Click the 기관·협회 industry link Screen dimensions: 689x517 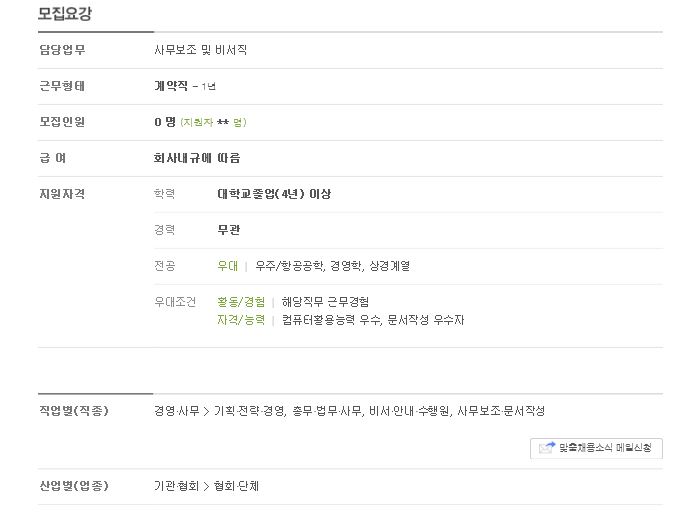(177, 486)
